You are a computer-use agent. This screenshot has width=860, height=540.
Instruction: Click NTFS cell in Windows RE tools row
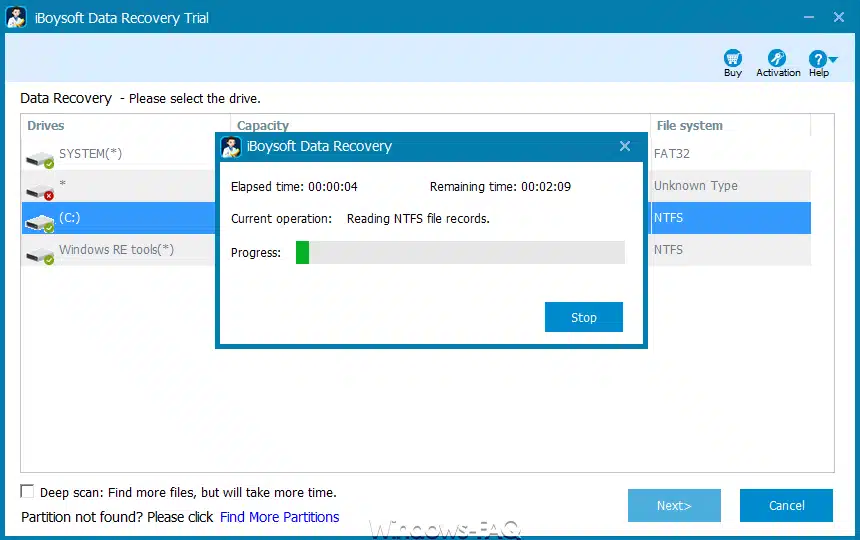tap(668, 249)
